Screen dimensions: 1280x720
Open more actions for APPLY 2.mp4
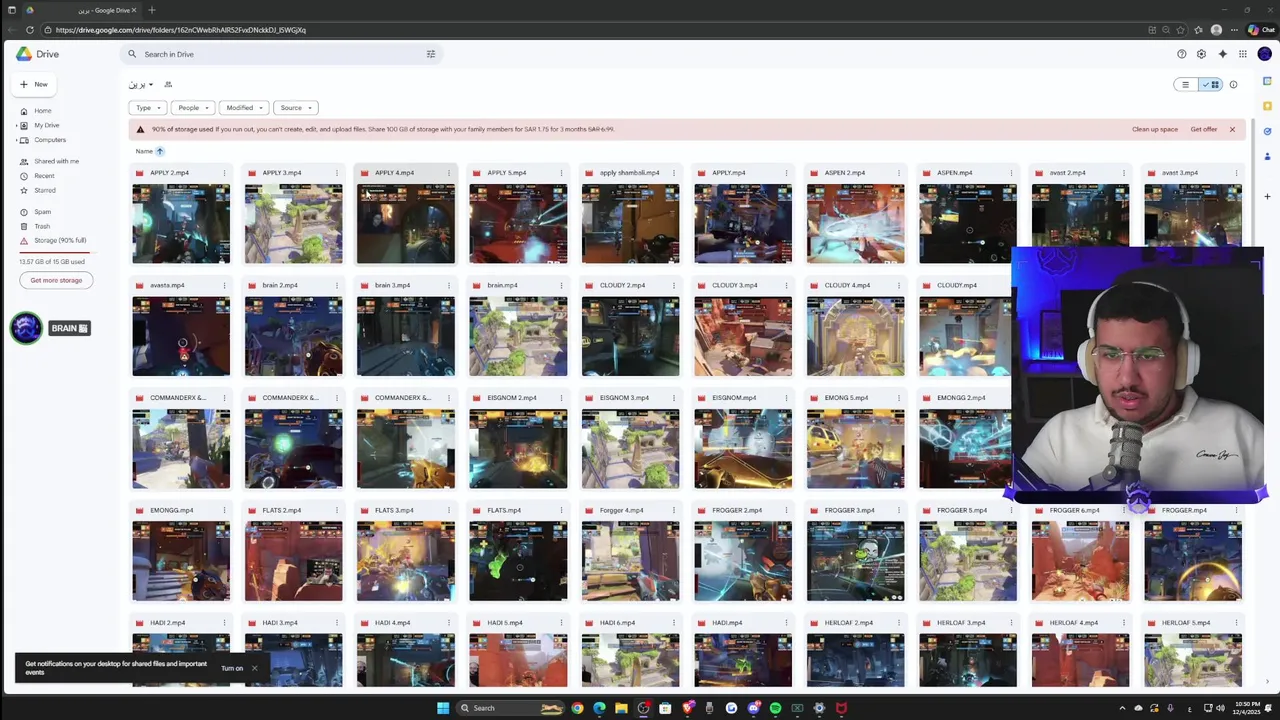pyautogui.click(x=224, y=173)
